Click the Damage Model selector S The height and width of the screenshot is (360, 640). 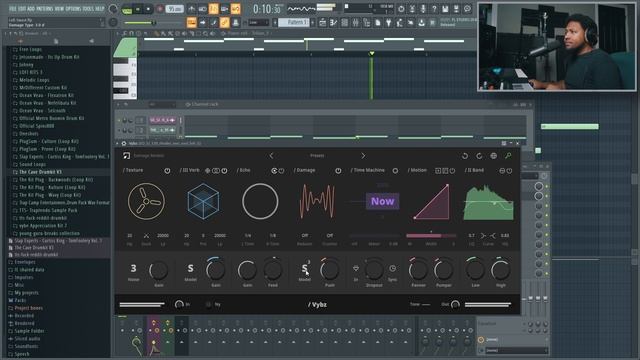click(x=304, y=268)
